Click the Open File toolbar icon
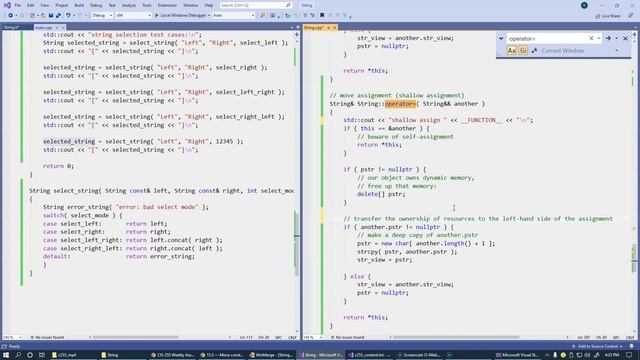The height and width of the screenshot is (360, 640). click(43, 16)
